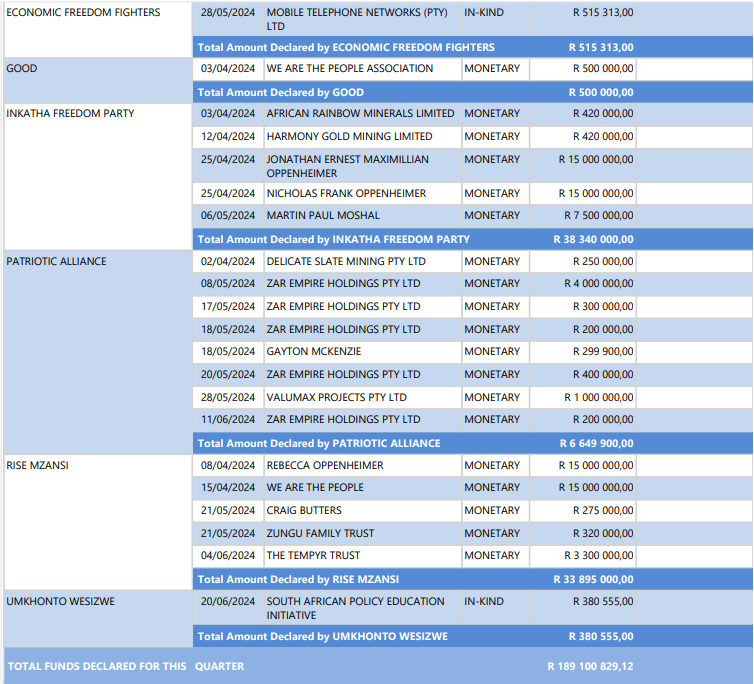
Task: Click the date 20/05/2024
Action: click(227, 374)
